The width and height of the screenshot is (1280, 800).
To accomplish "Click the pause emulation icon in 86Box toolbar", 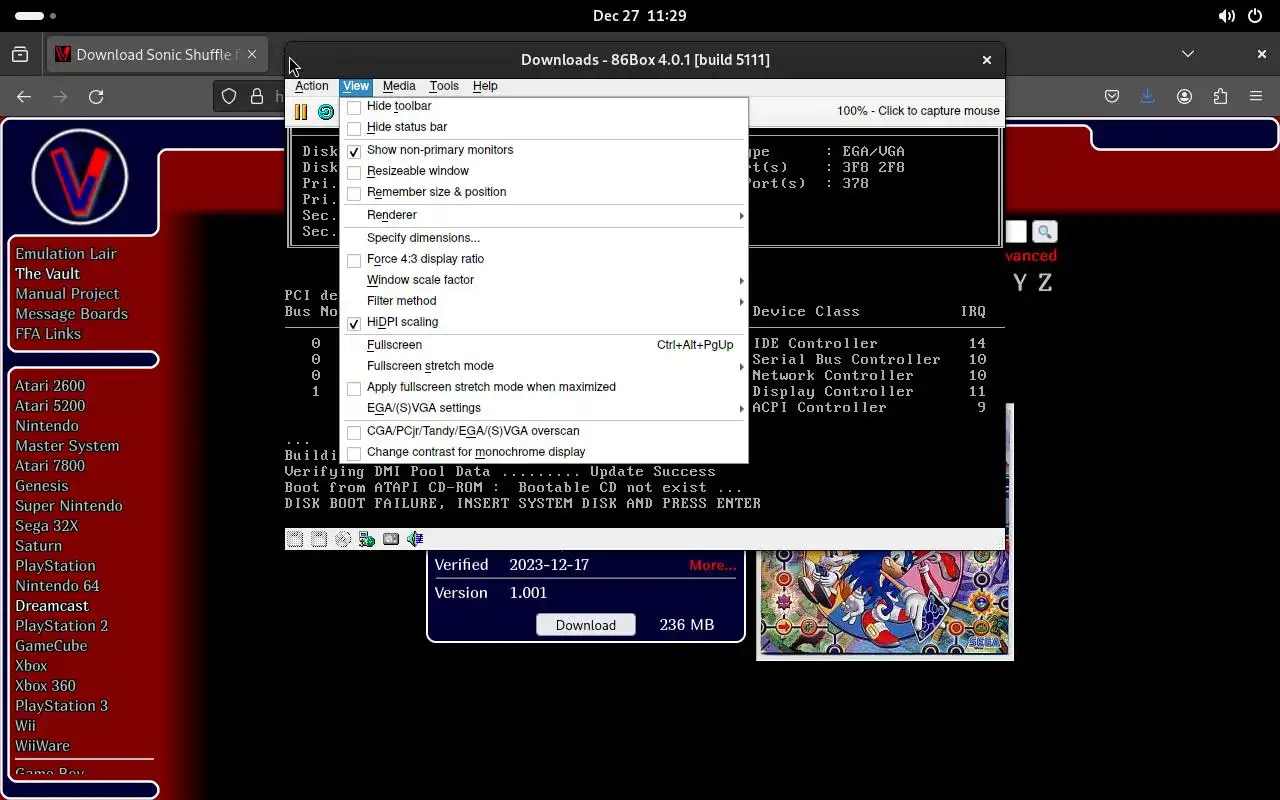I will [300, 112].
